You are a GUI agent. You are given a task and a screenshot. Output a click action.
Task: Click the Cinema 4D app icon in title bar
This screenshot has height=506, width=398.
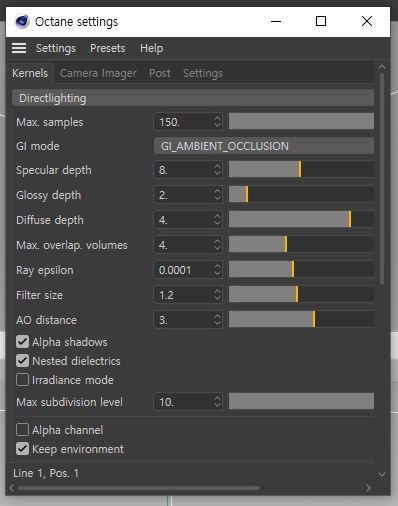22,22
